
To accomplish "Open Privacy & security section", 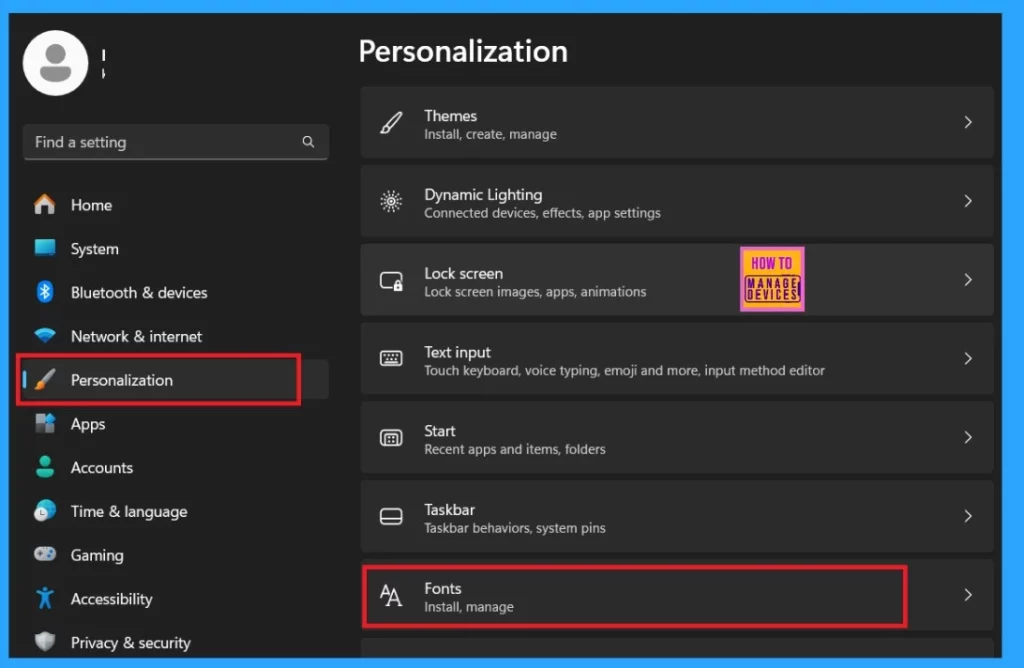I will (x=175, y=642).
